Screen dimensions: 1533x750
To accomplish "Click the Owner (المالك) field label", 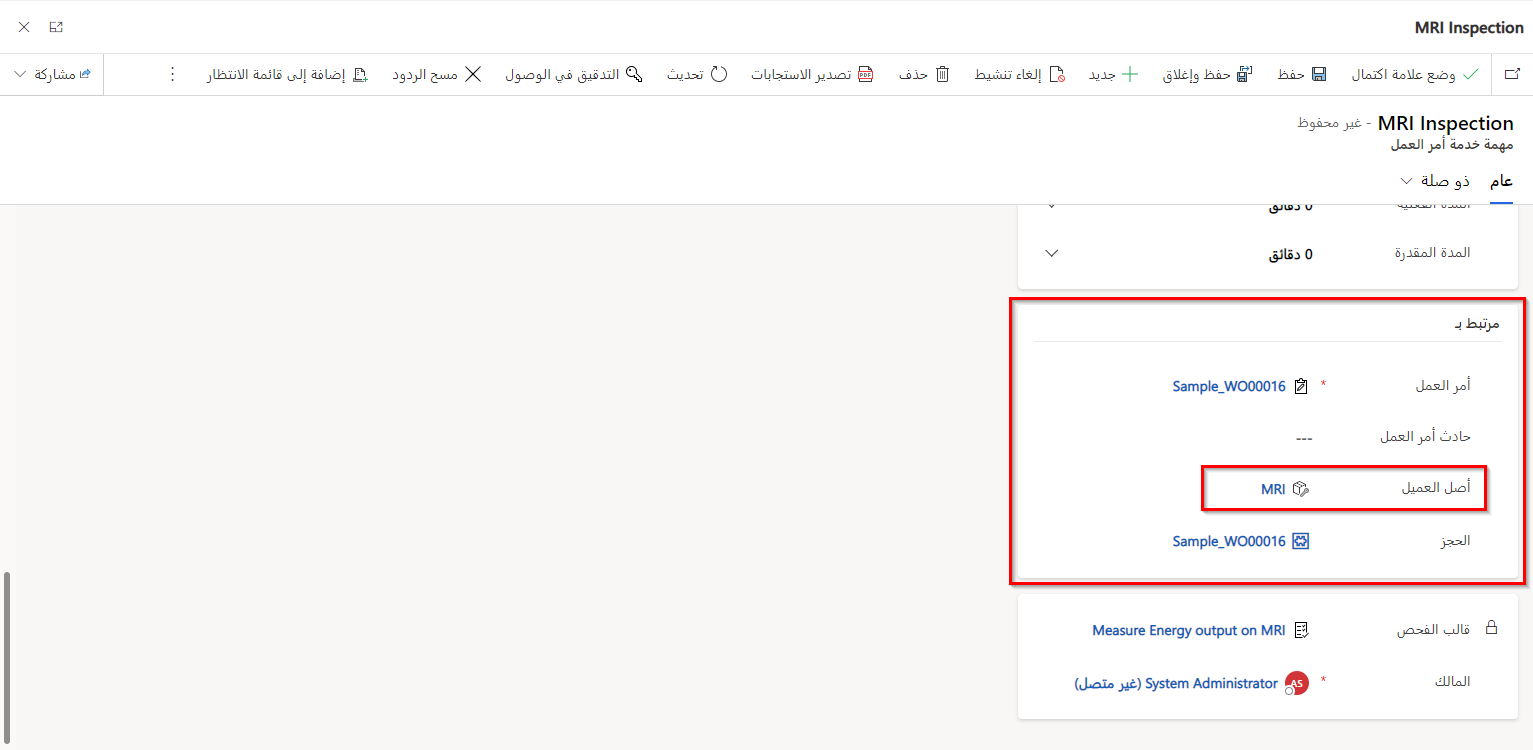I will tap(1453, 682).
